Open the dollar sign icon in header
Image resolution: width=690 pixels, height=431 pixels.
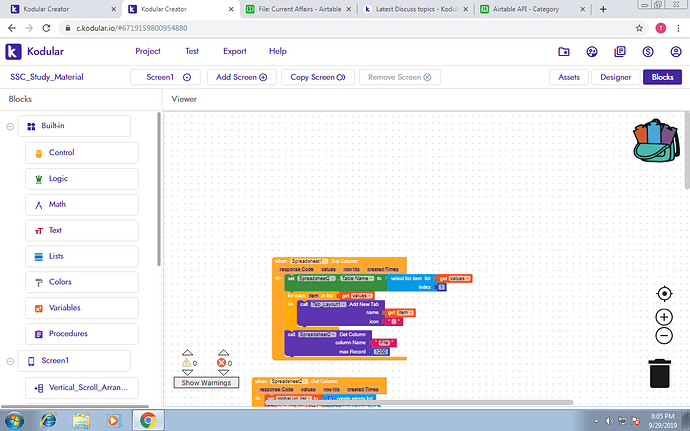click(648, 52)
